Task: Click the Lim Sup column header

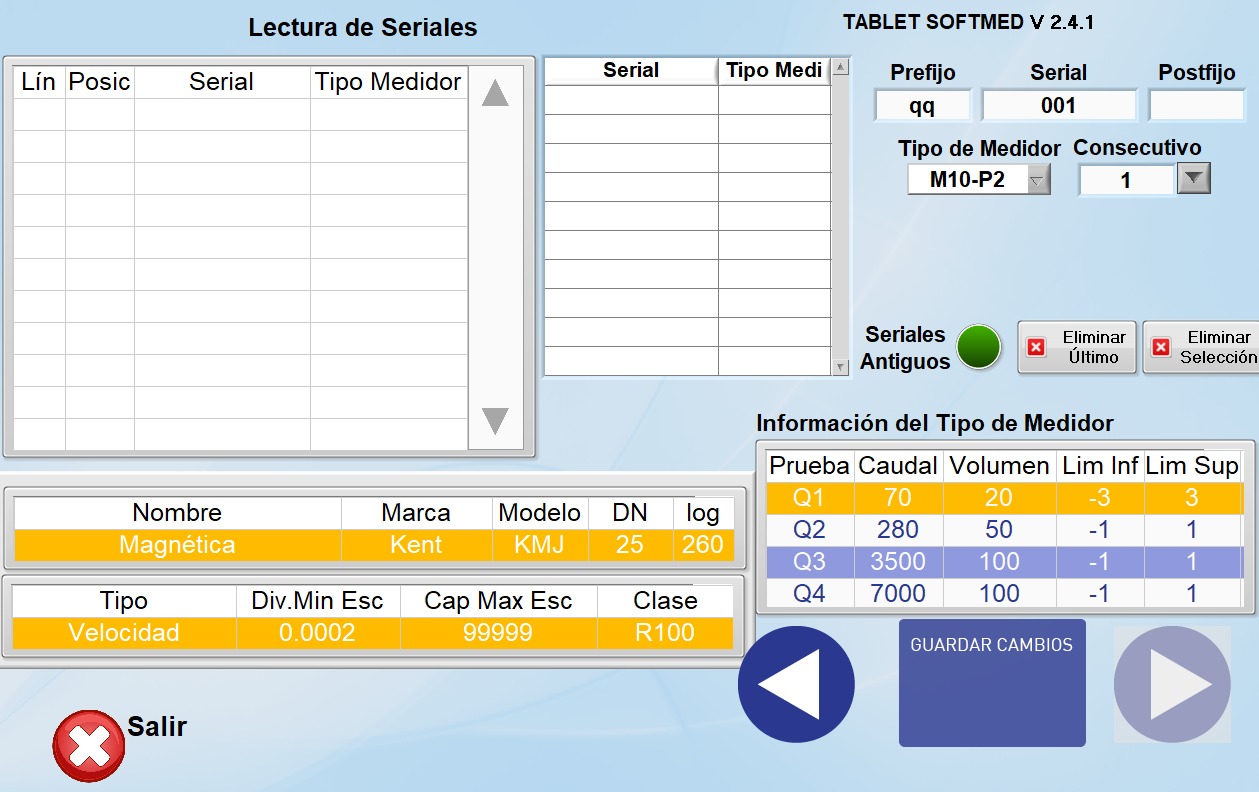Action: click(x=1192, y=466)
